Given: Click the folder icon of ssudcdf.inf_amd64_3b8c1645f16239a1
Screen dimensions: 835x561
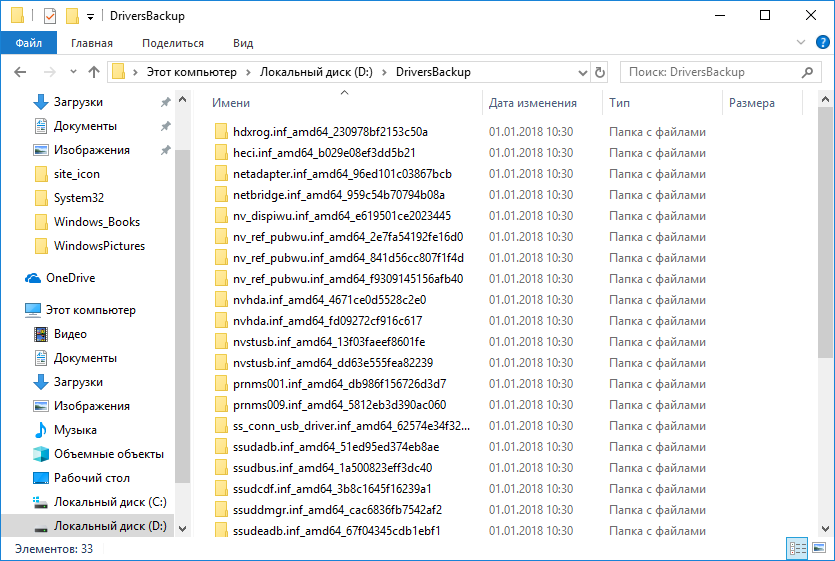Looking at the screenshot, I should click(221, 489).
